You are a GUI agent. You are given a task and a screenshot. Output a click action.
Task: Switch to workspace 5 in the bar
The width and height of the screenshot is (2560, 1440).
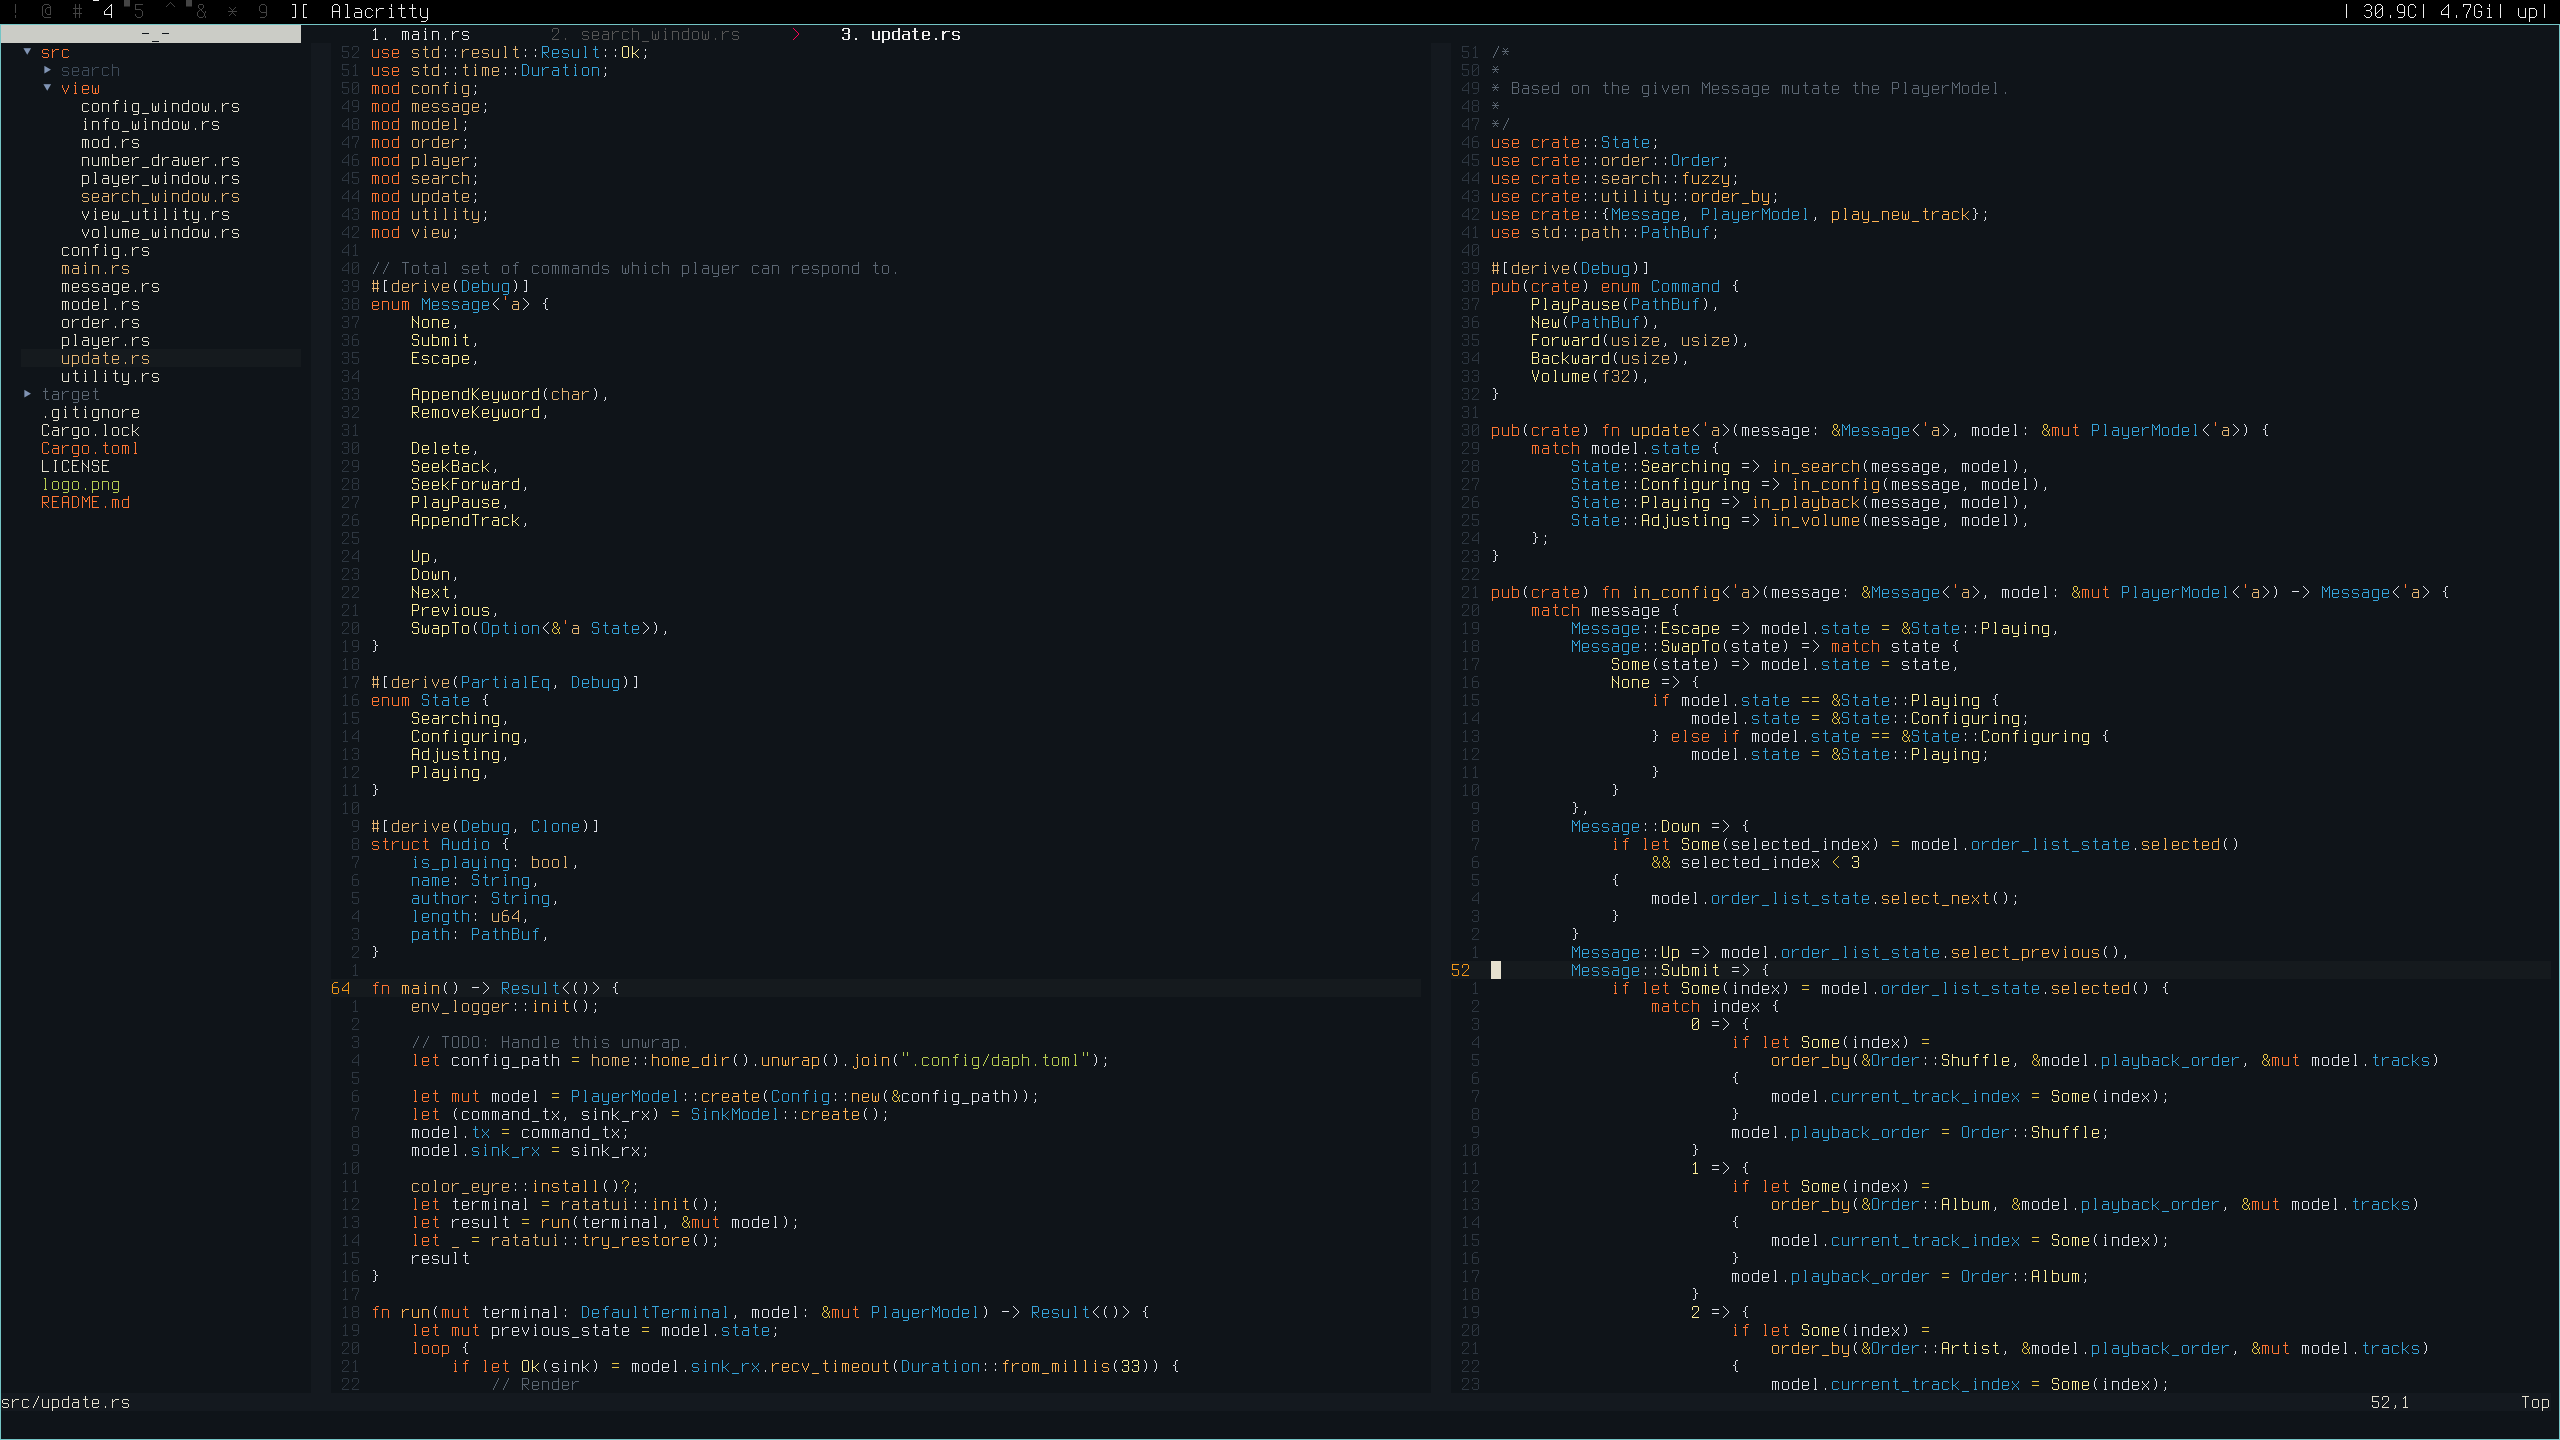tap(139, 12)
